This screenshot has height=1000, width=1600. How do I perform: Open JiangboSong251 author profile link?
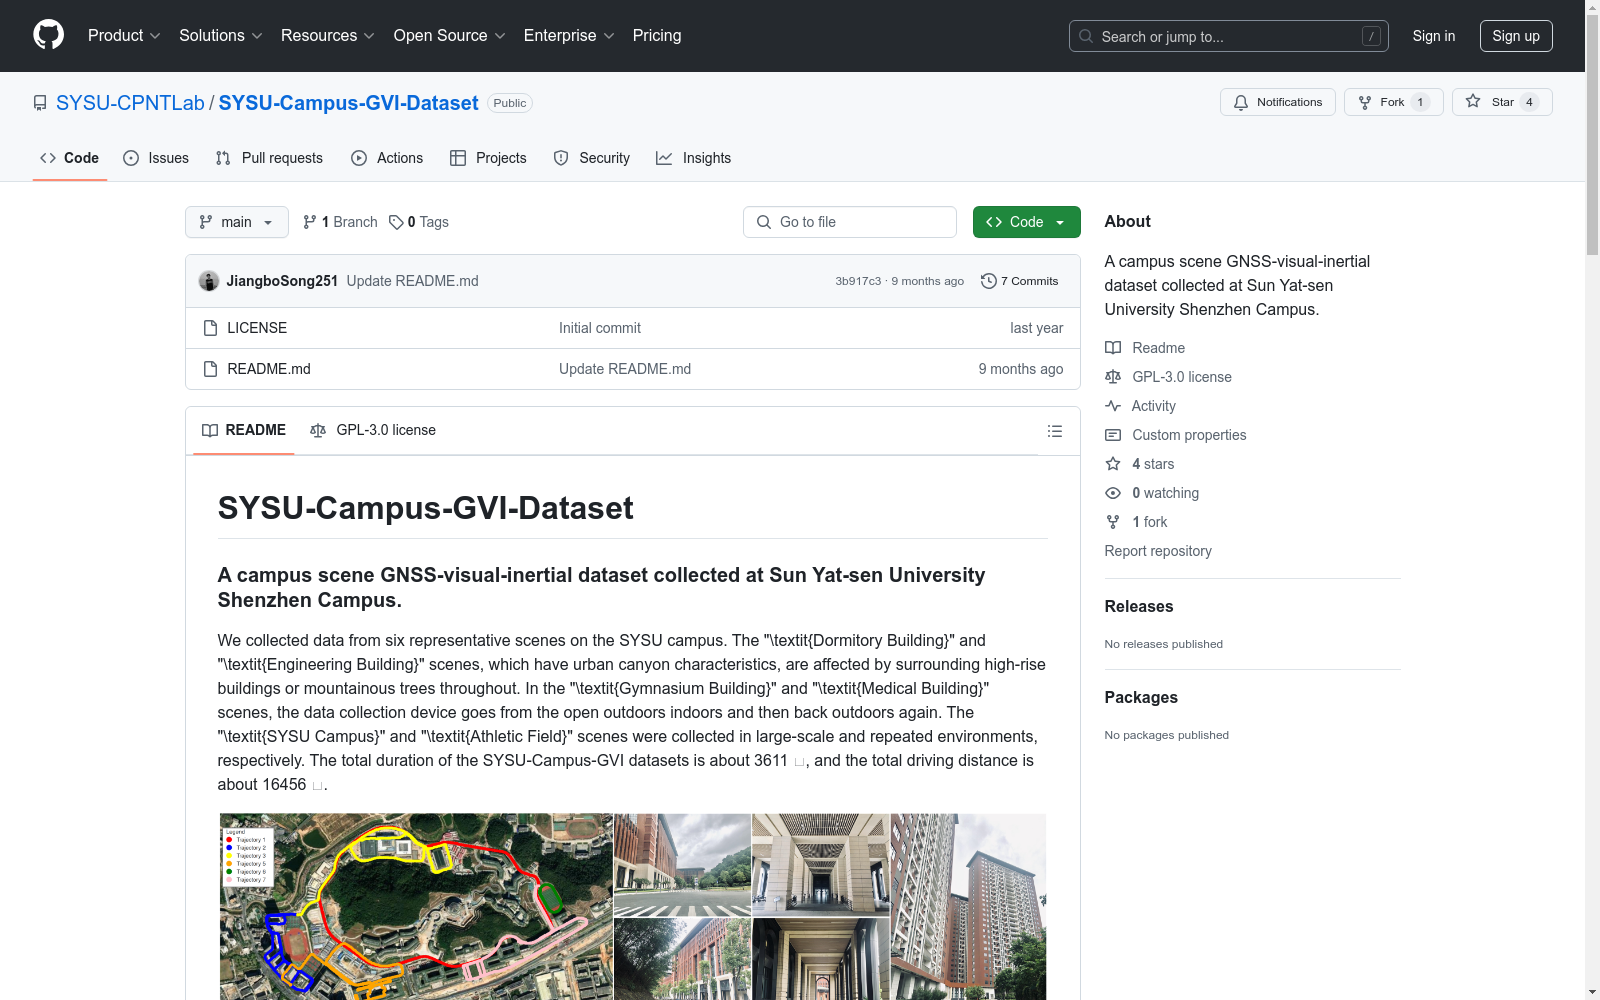(282, 281)
